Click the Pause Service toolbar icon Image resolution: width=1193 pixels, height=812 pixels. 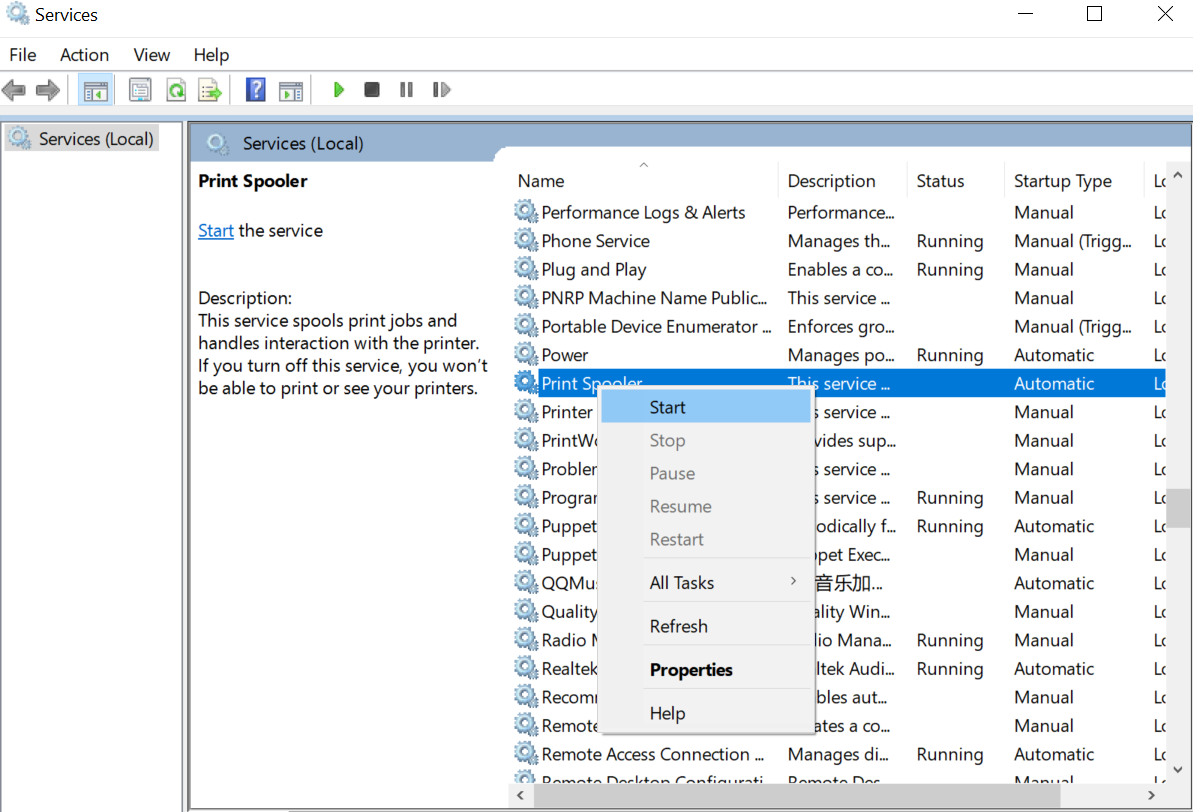click(406, 89)
